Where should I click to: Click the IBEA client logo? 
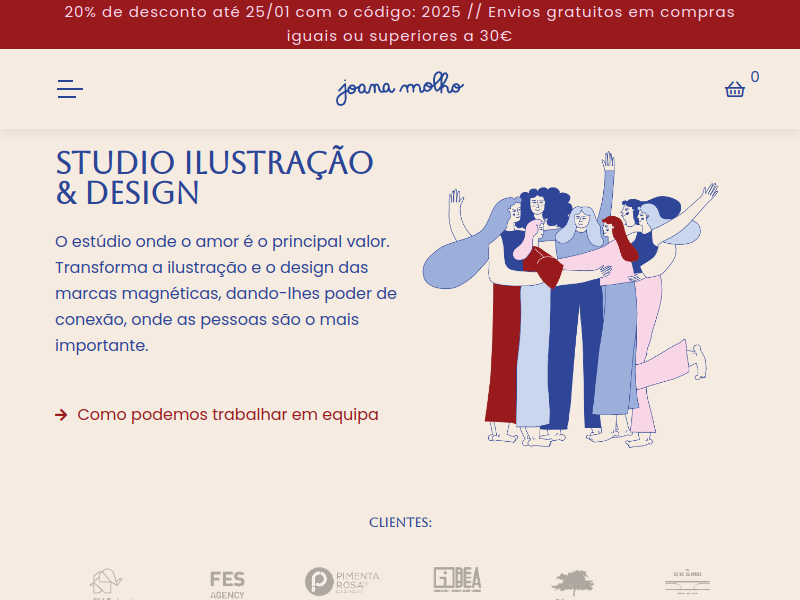pyautogui.click(x=457, y=580)
